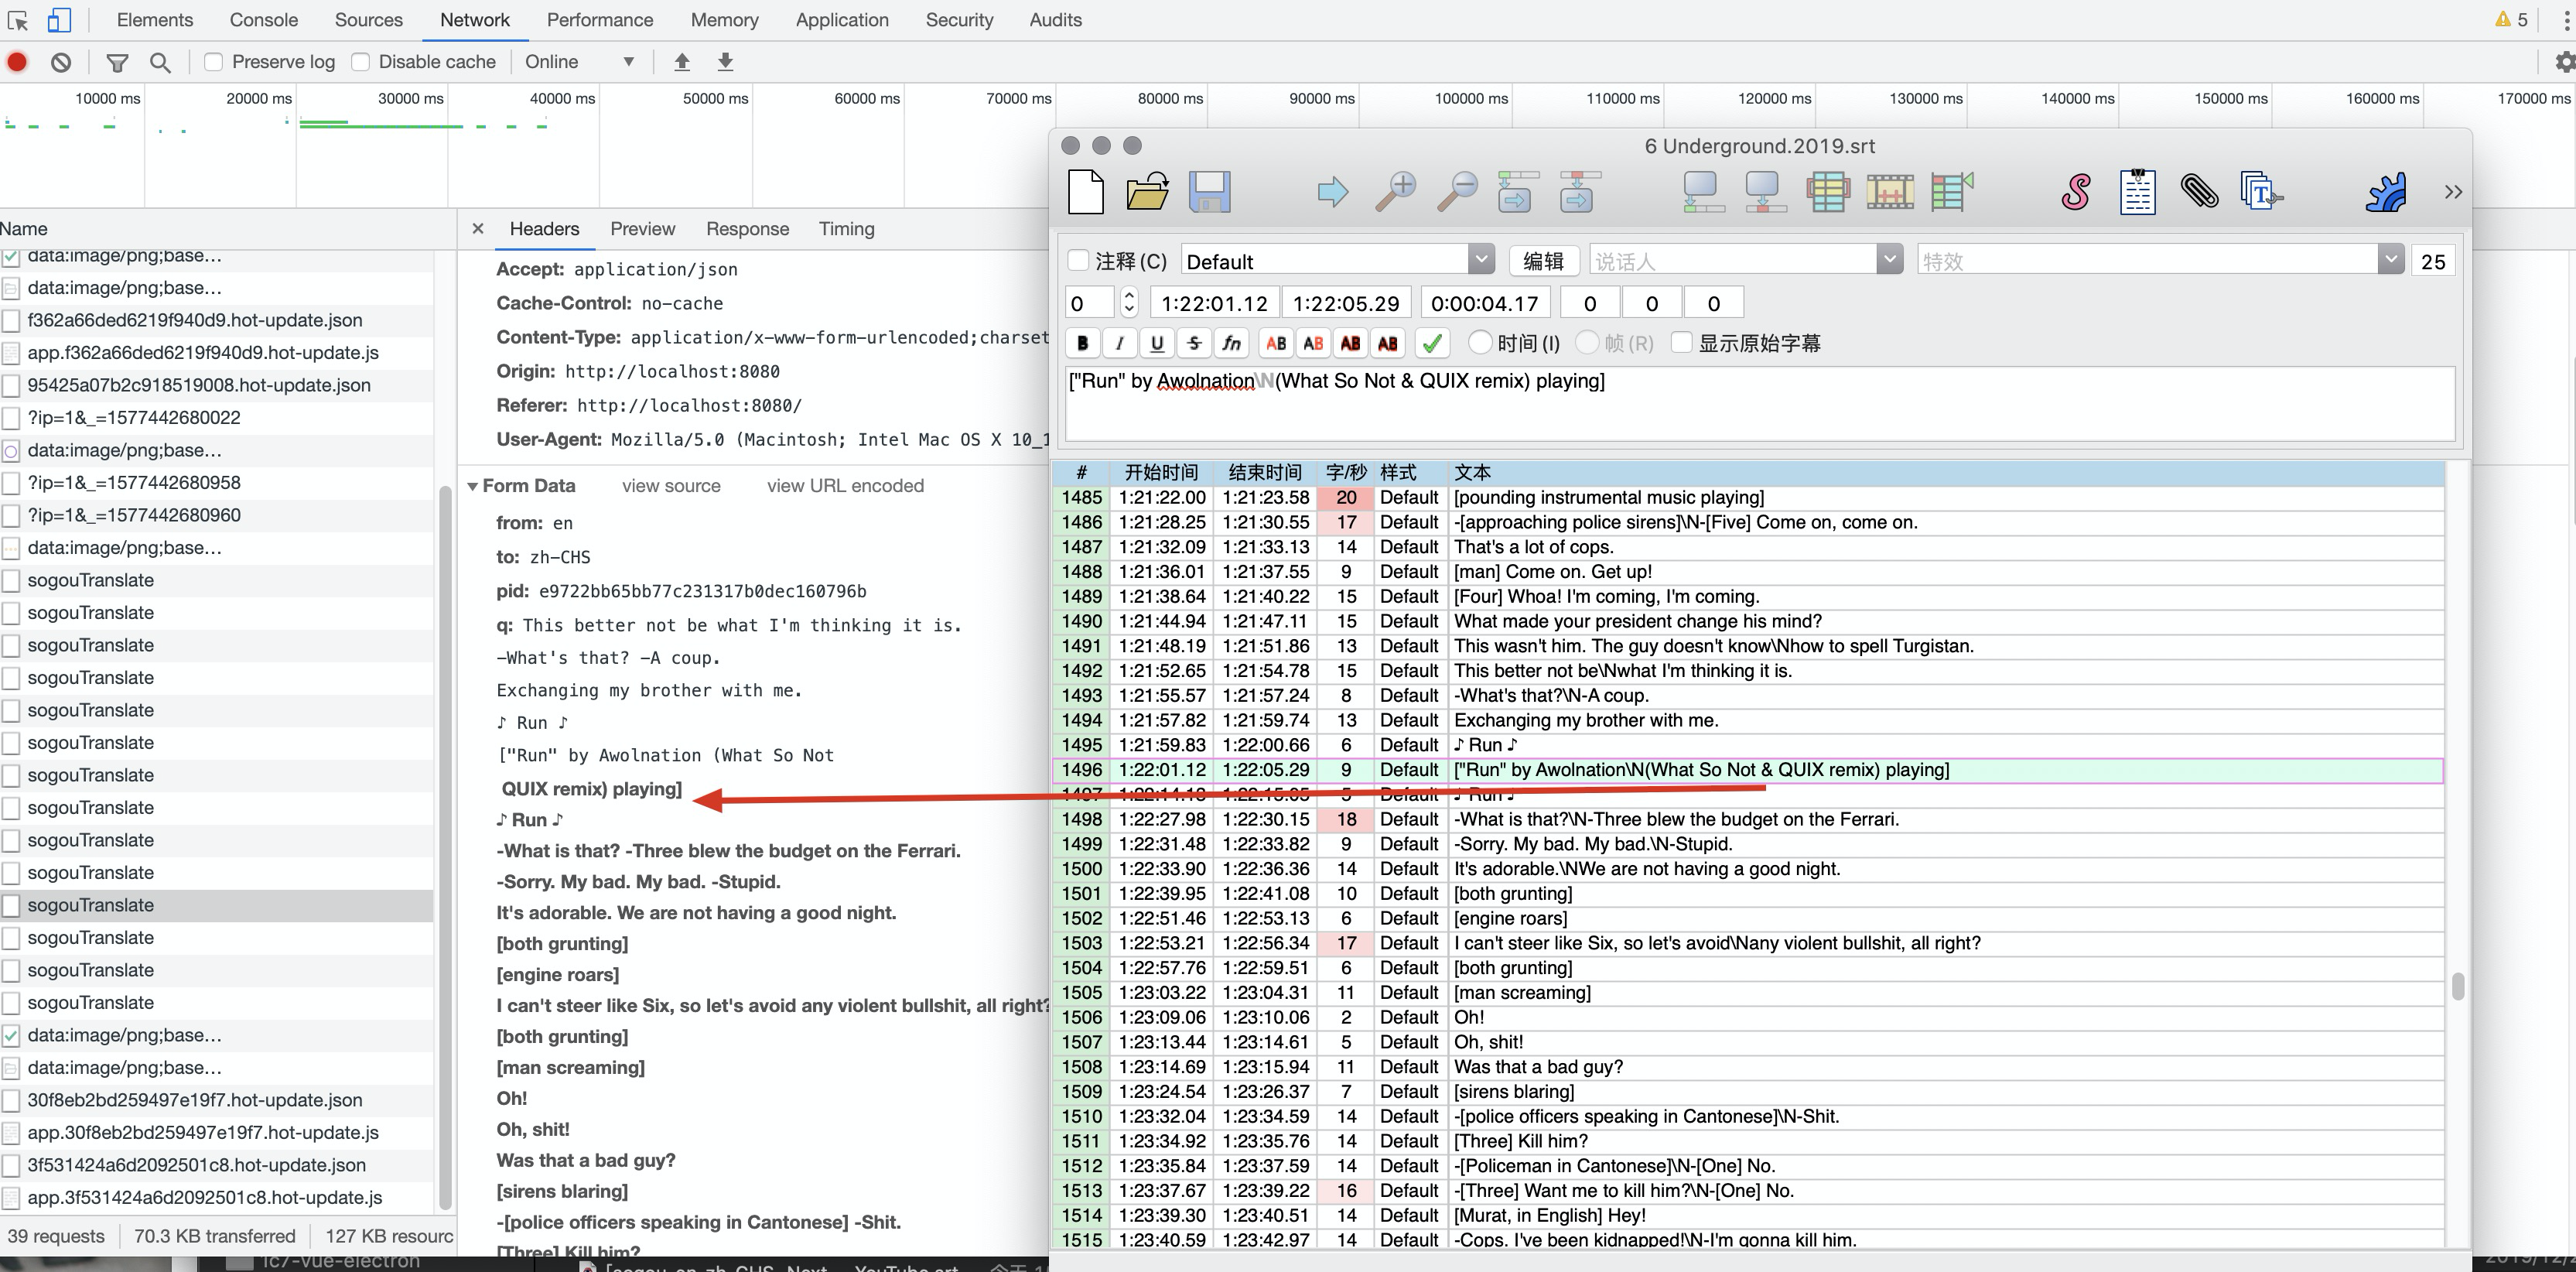Toggle the 注释 (C) comment checkbox
The width and height of the screenshot is (2576, 1272).
[1078, 260]
